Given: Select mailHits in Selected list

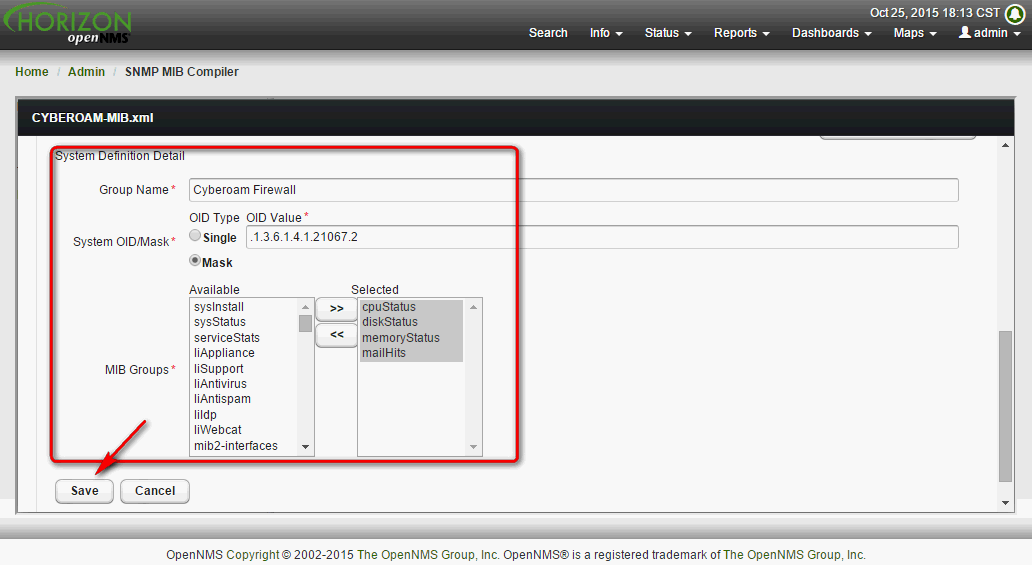Looking at the screenshot, I should coord(384,353).
